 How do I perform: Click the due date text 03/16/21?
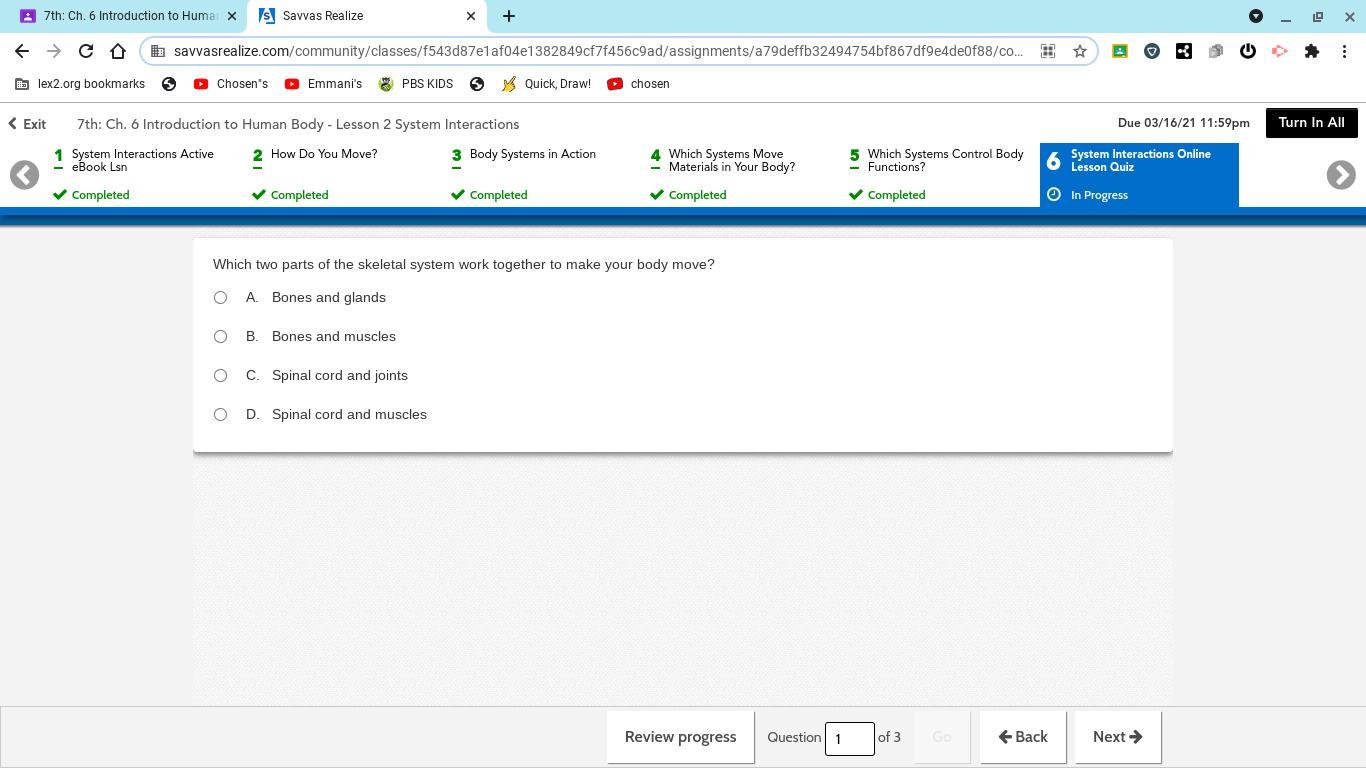(x=1184, y=123)
